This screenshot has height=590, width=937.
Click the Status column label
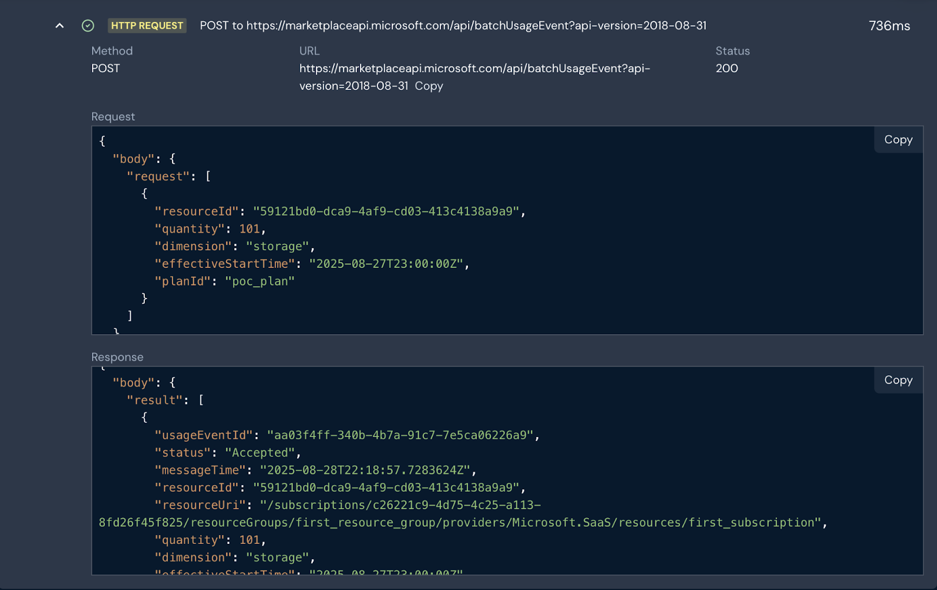(733, 51)
